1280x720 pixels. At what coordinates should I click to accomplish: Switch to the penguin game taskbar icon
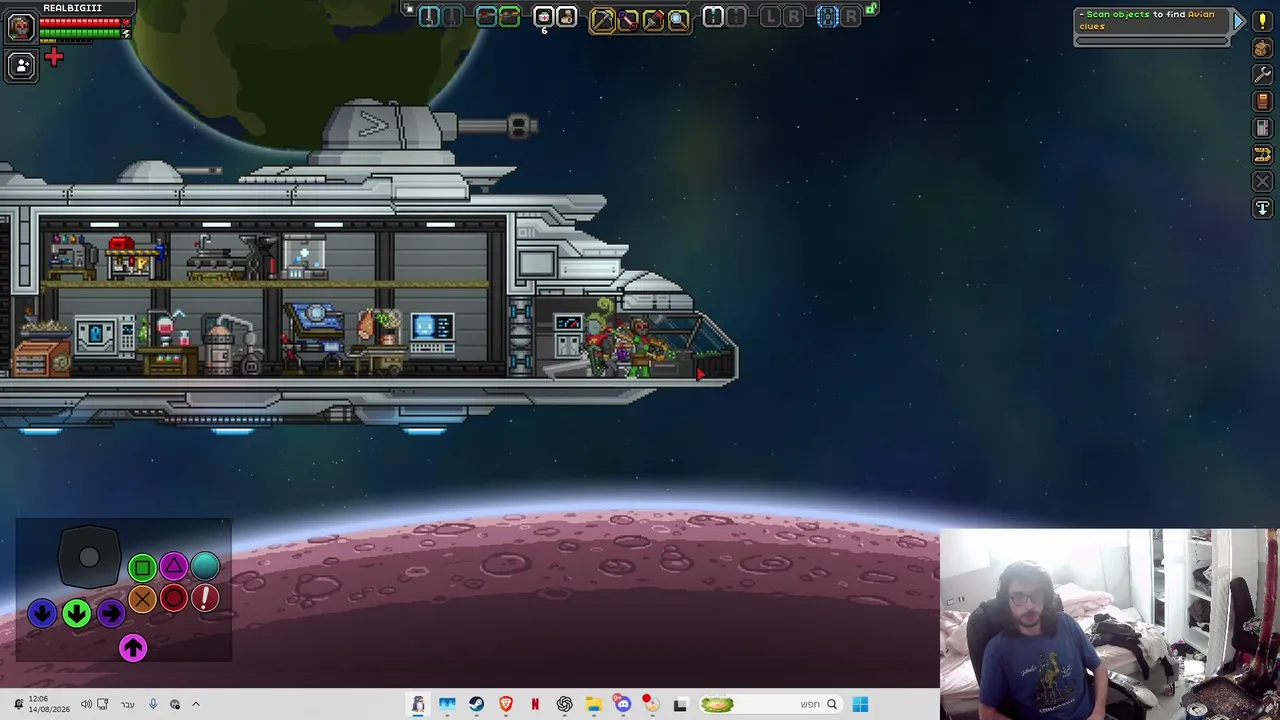tap(418, 704)
